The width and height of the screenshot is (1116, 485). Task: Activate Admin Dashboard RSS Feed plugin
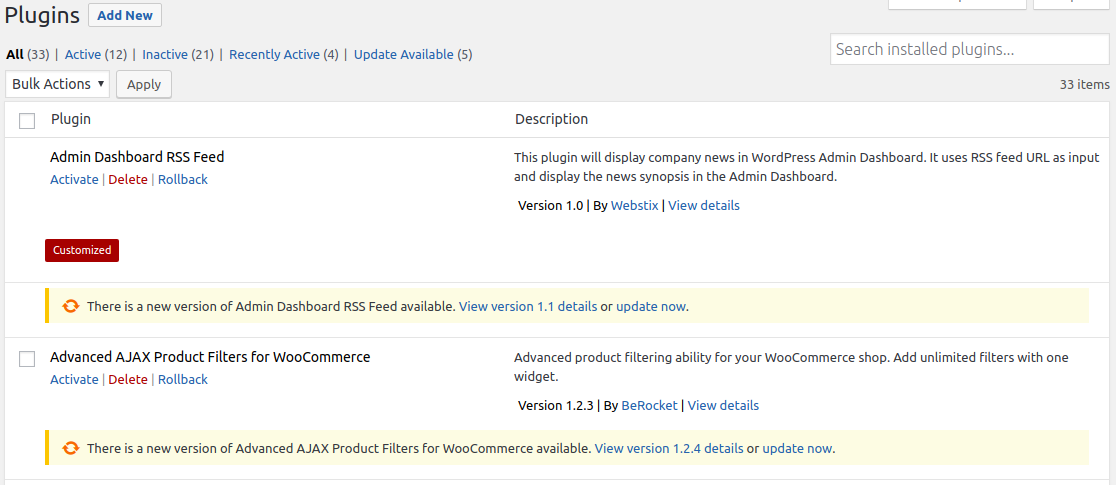click(74, 179)
